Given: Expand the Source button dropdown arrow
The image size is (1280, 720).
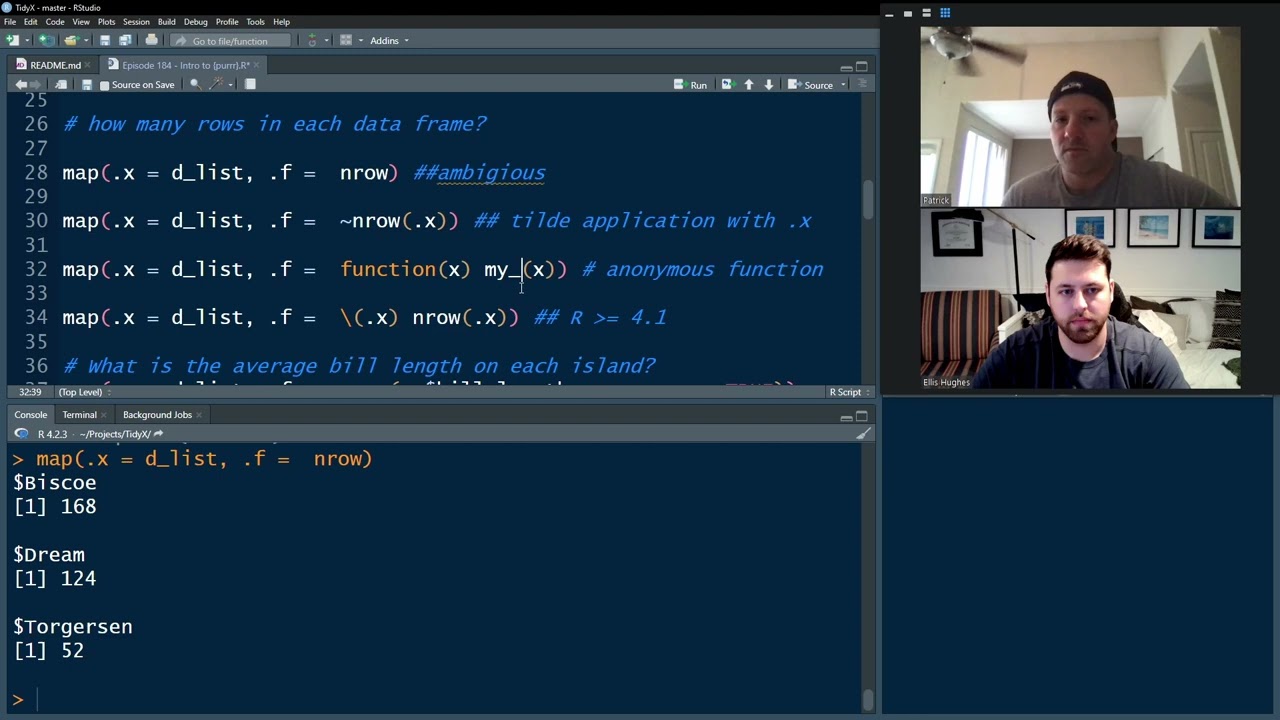Looking at the screenshot, I should click(x=843, y=85).
